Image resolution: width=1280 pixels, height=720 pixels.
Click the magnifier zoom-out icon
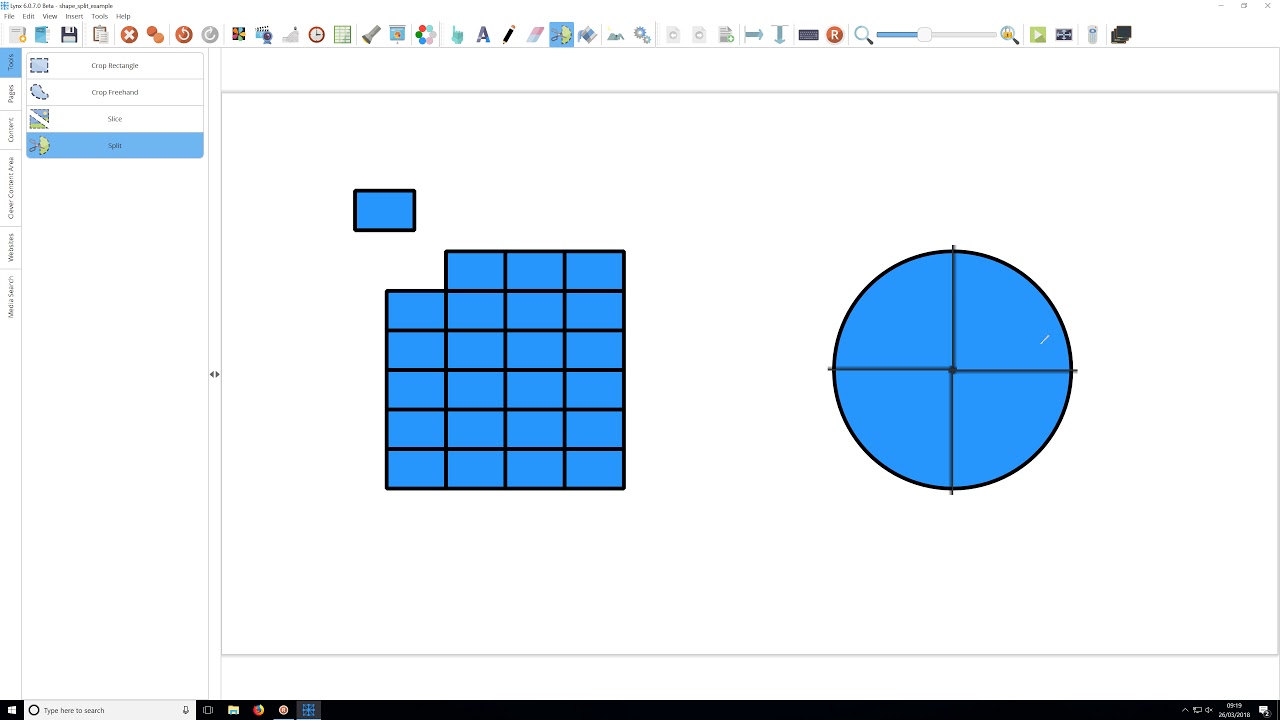864,35
